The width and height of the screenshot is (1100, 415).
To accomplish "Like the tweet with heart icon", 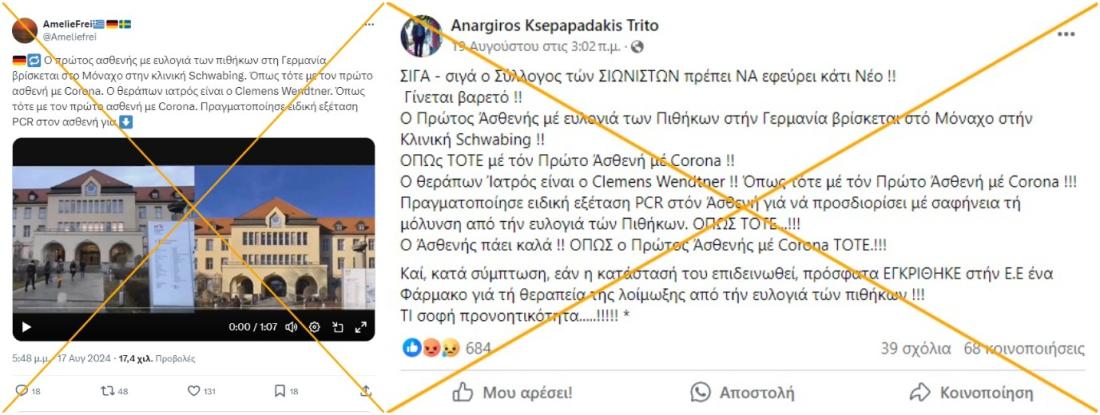I will (x=194, y=390).
